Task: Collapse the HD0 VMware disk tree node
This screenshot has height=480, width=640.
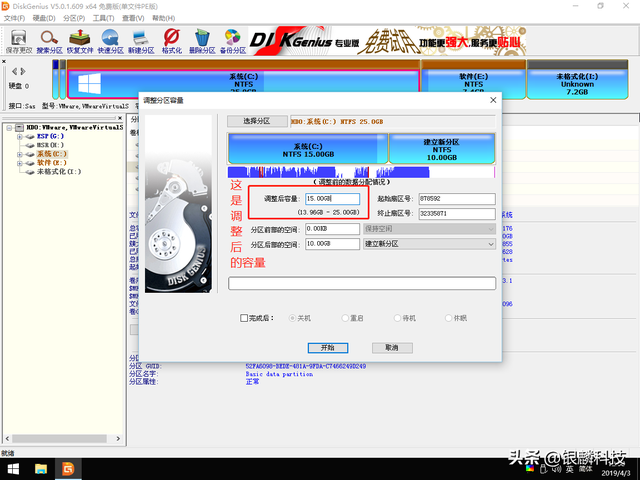Action: point(9,128)
